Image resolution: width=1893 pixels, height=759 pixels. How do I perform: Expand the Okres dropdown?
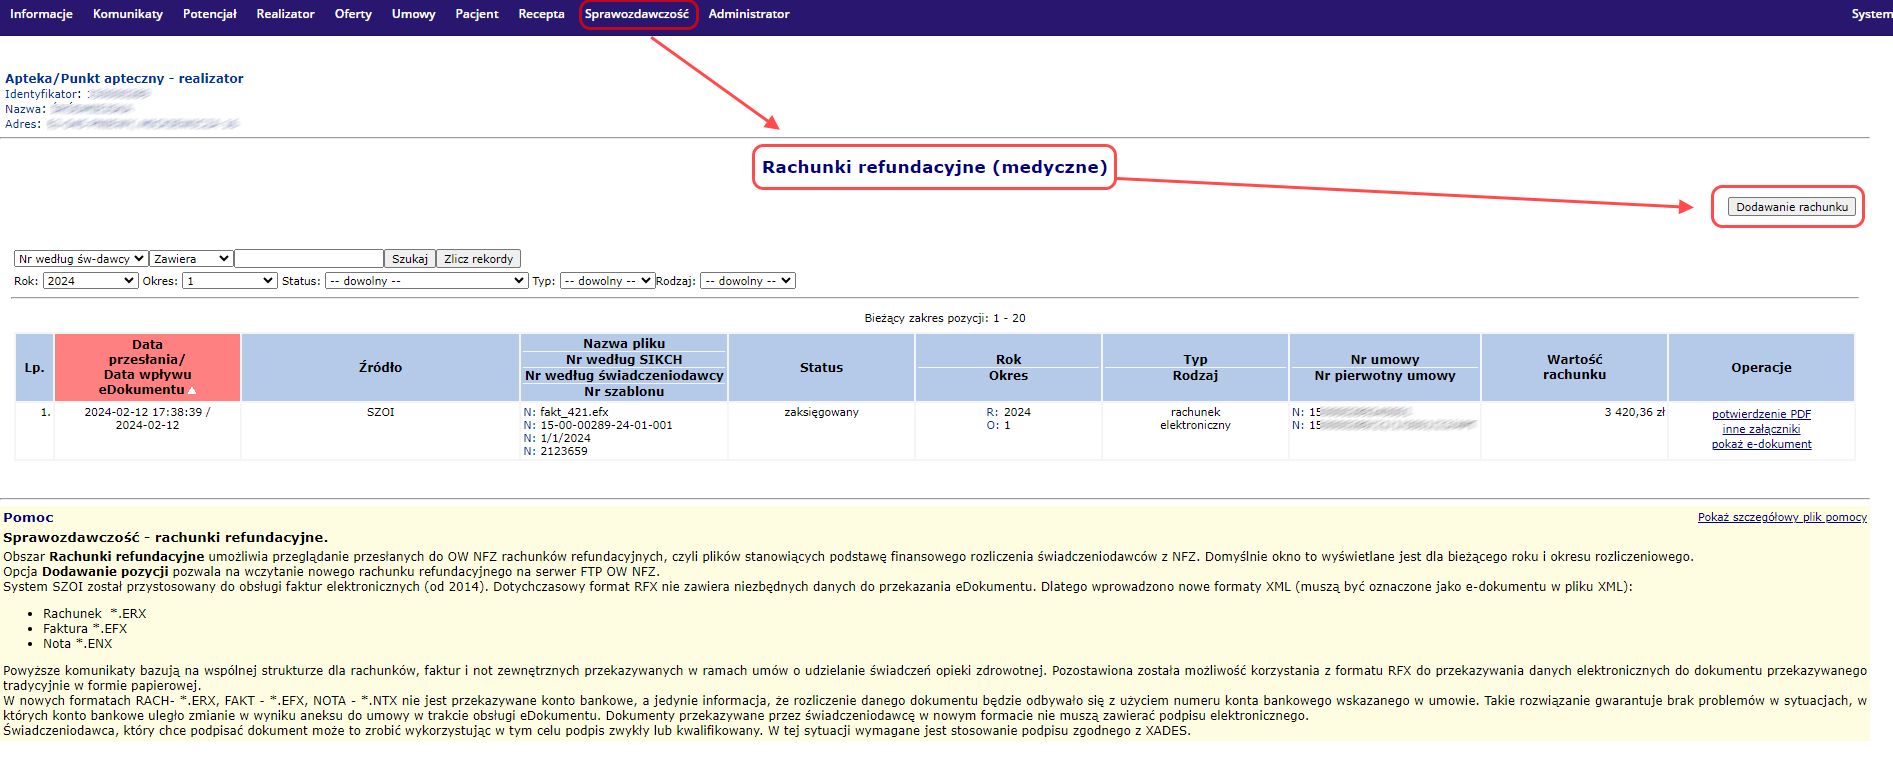229,281
